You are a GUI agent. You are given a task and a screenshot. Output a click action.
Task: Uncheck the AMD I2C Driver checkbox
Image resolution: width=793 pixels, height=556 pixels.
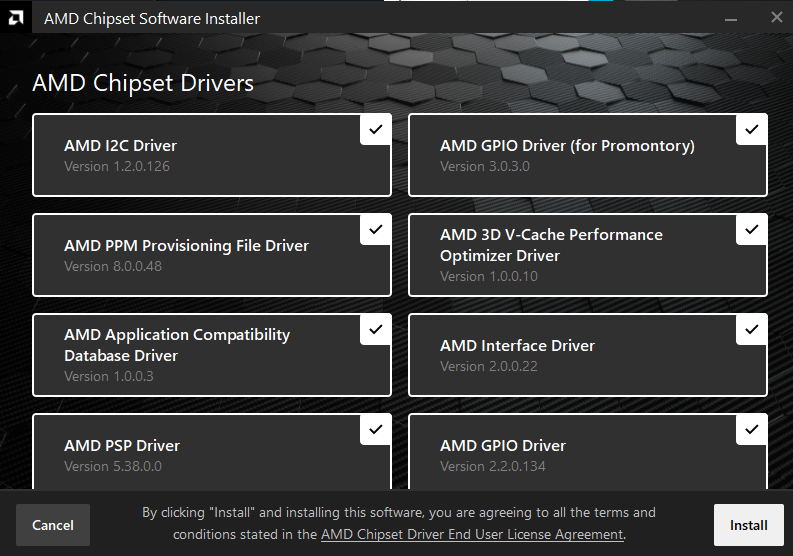click(x=376, y=130)
